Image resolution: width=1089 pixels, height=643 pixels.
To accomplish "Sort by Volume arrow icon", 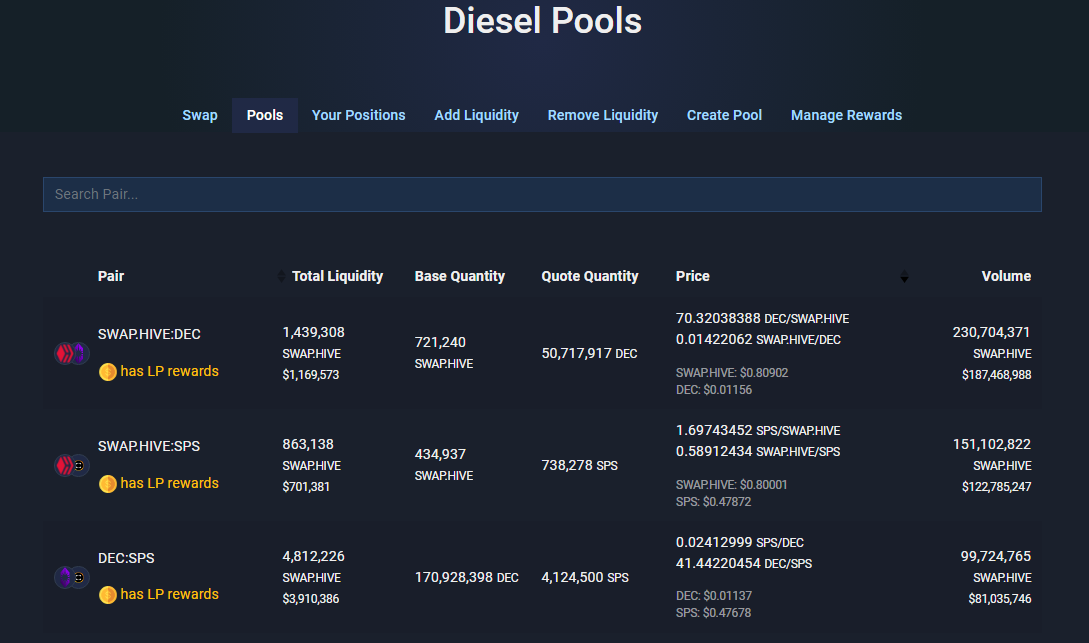I will coord(904,276).
